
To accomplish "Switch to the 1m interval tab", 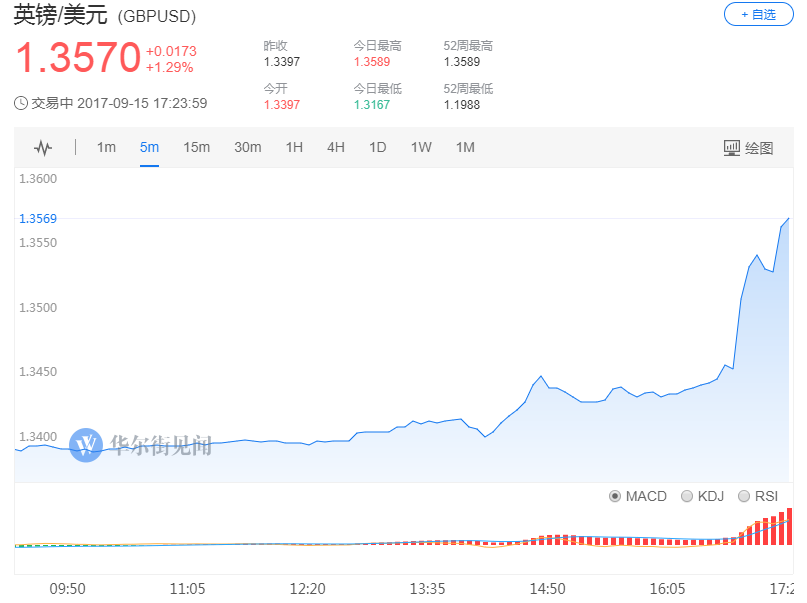I will pyautogui.click(x=106, y=148).
